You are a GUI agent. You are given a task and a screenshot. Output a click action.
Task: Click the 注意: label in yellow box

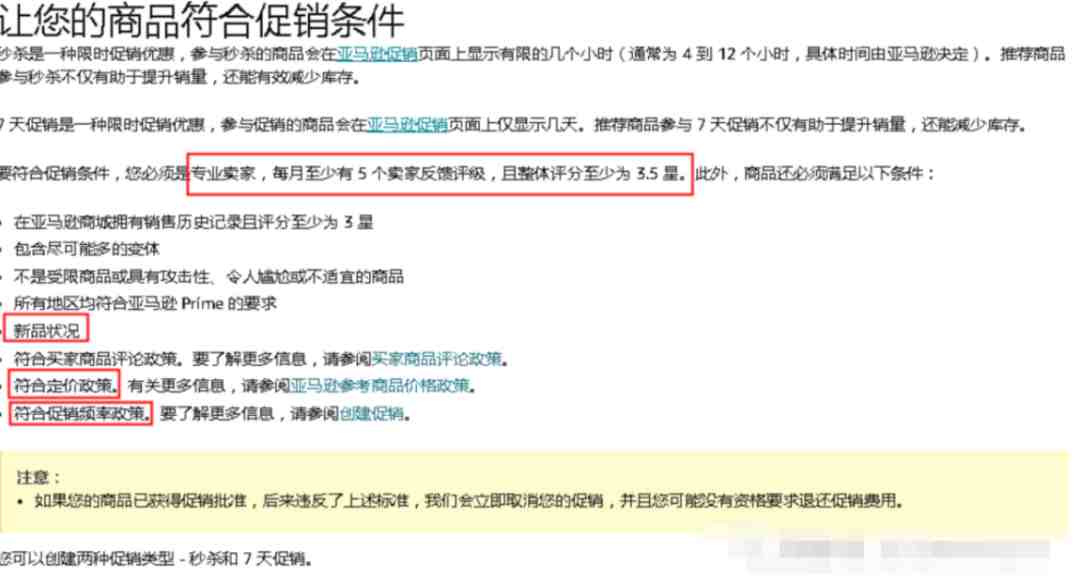39,477
